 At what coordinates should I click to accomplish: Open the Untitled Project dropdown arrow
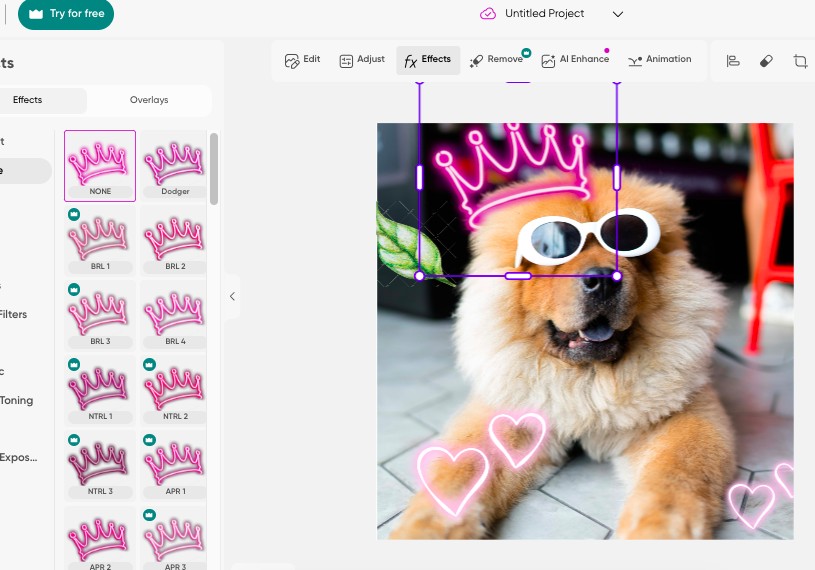[617, 14]
